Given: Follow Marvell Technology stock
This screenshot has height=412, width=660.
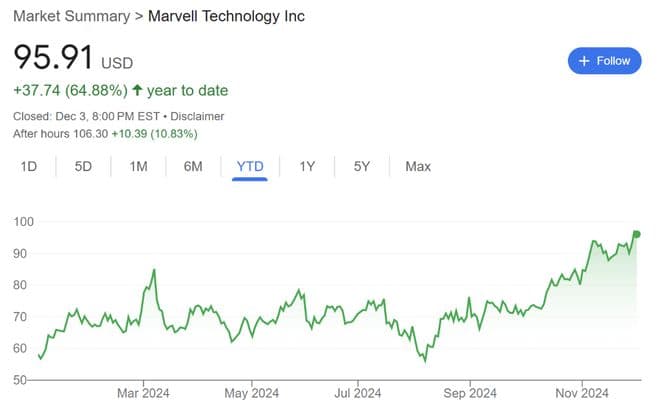Looking at the screenshot, I should coord(605,61).
